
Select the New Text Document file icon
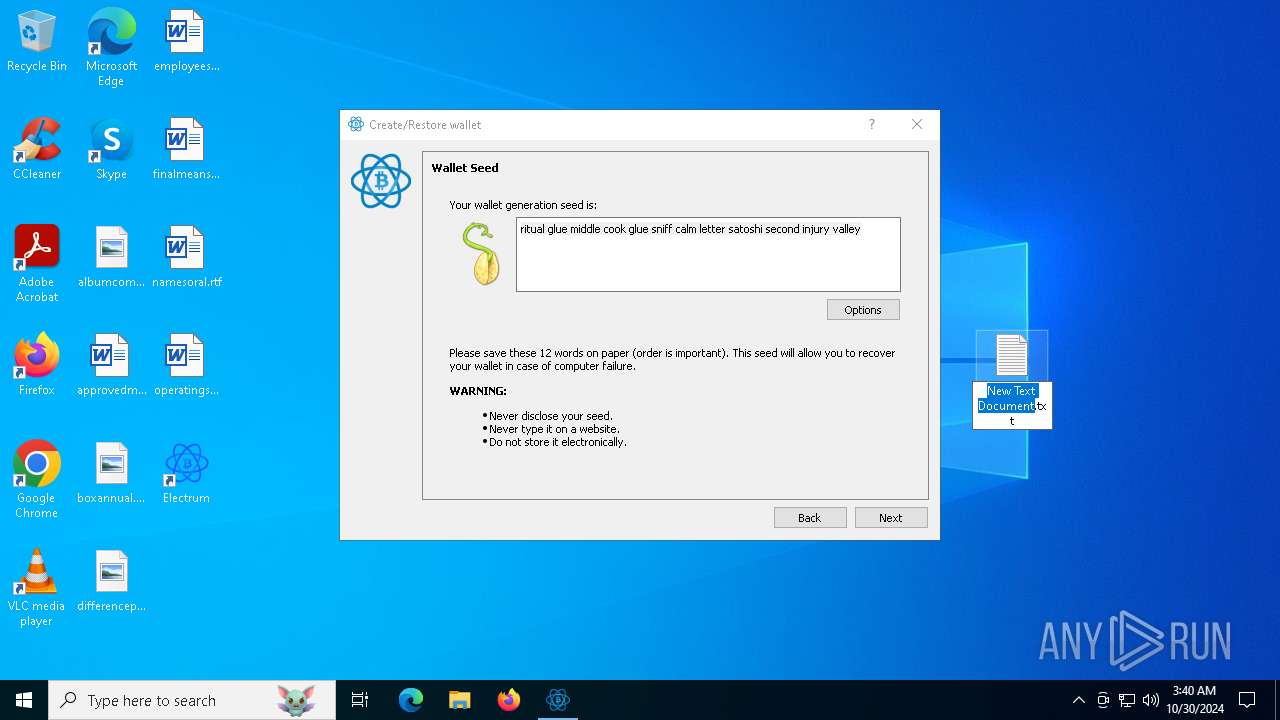click(x=1011, y=356)
